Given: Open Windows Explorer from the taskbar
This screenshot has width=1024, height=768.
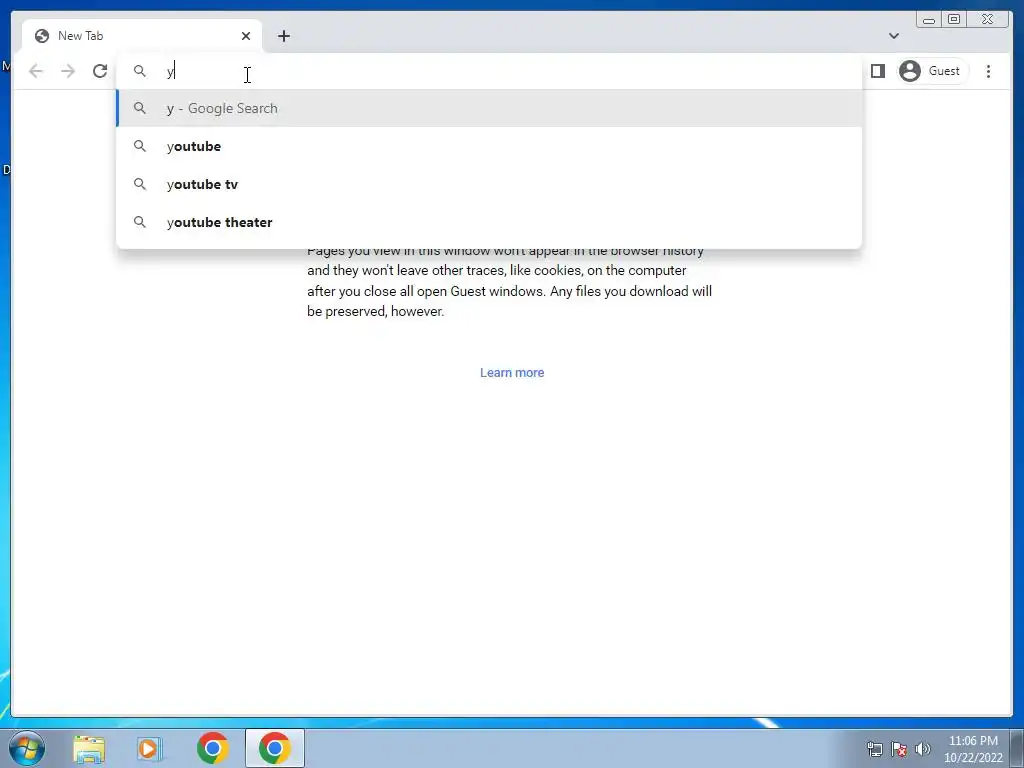Looking at the screenshot, I should (89, 748).
